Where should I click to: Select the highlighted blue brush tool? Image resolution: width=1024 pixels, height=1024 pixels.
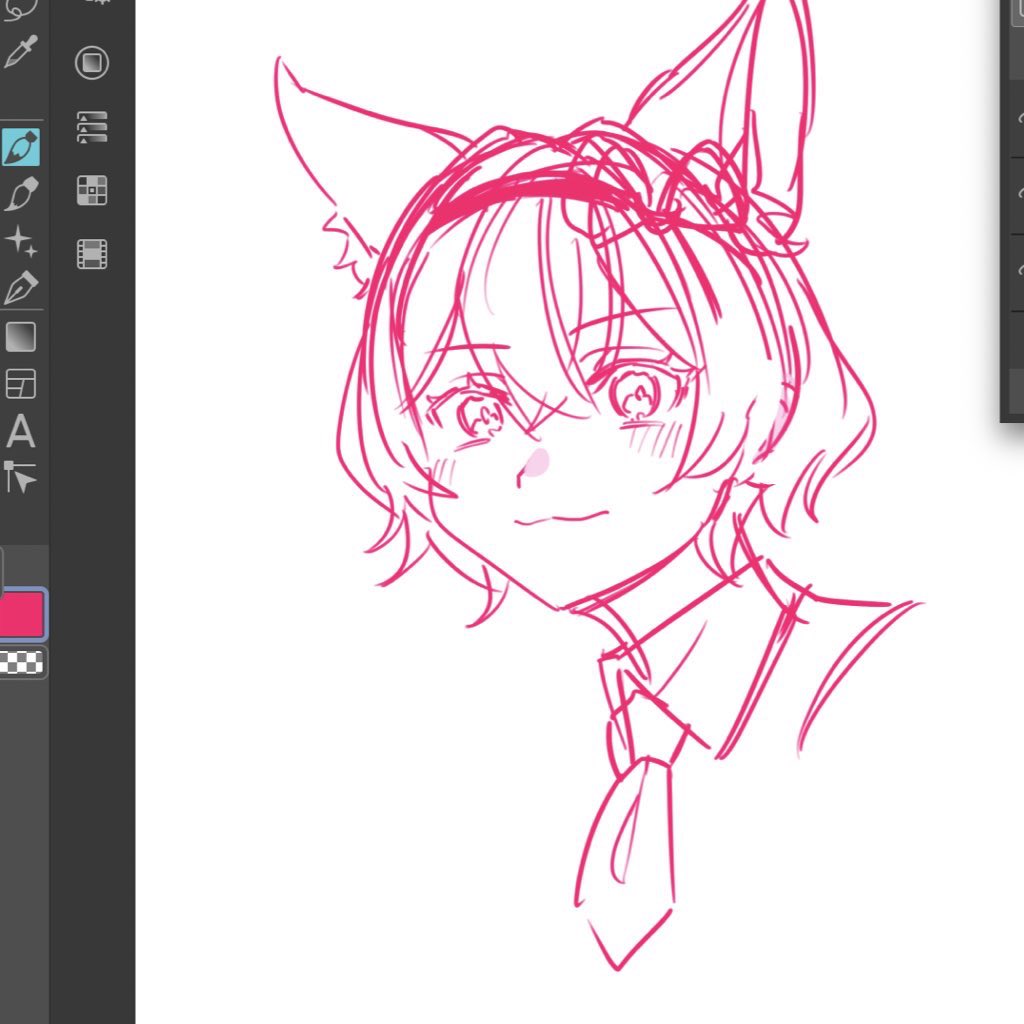[x=21, y=148]
